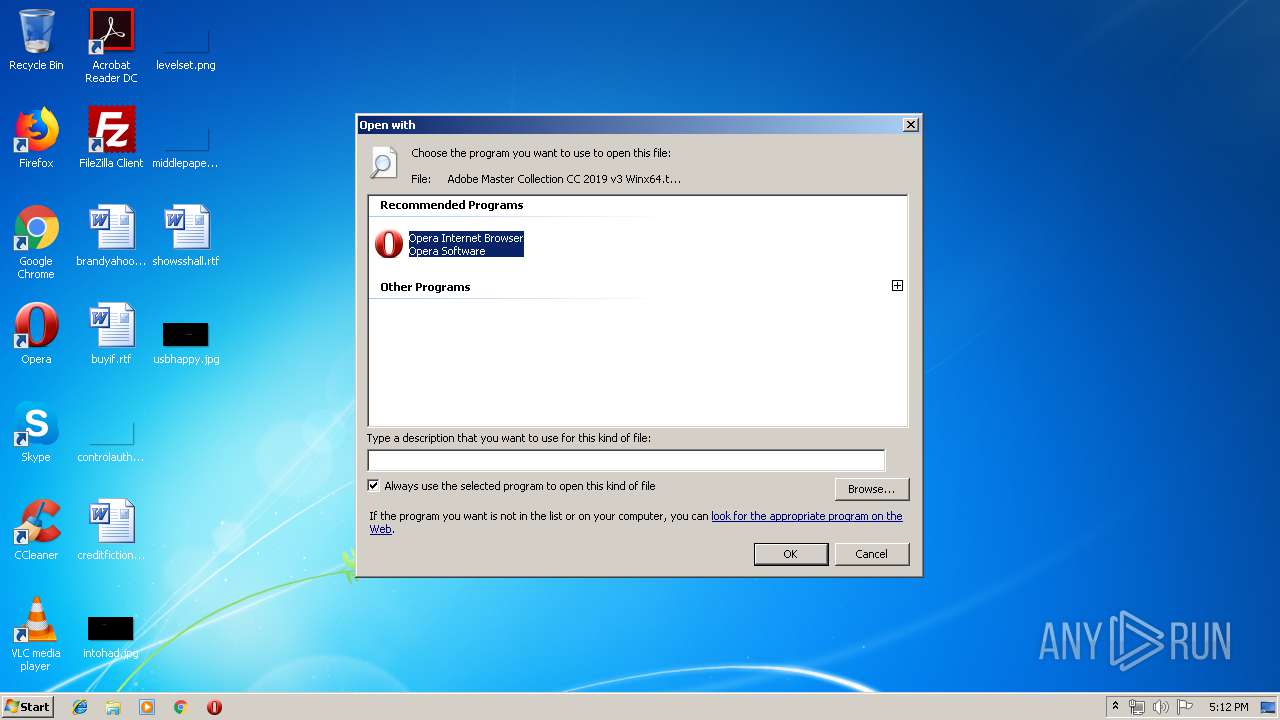The image size is (1280, 720).
Task: Select the Google Chrome desktop shortcut
Action: [x=36, y=242]
